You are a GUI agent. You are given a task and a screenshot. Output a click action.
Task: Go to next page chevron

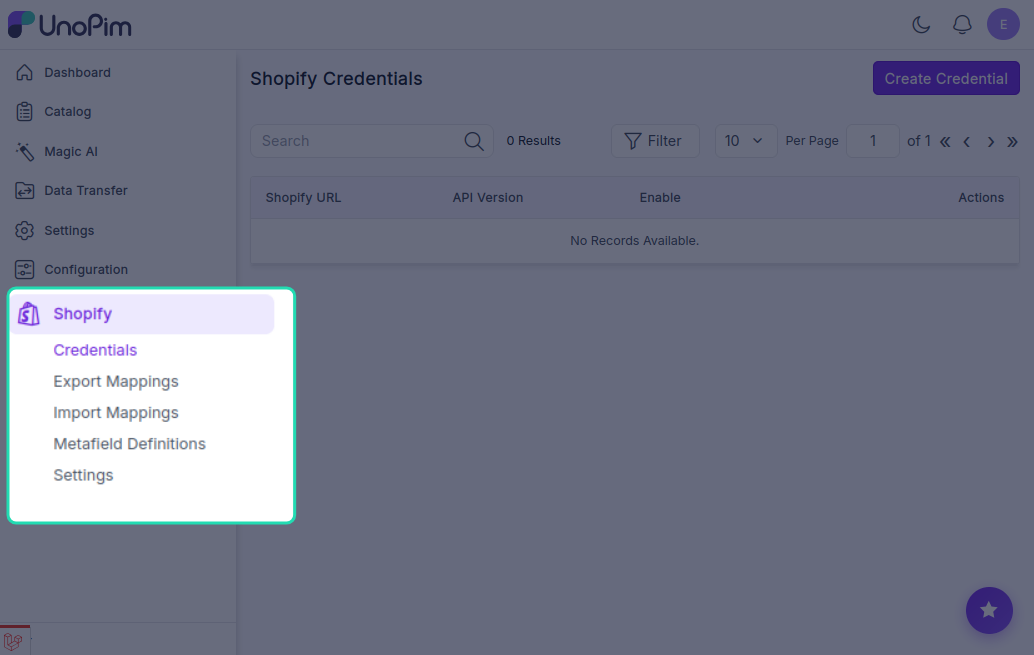click(990, 142)
